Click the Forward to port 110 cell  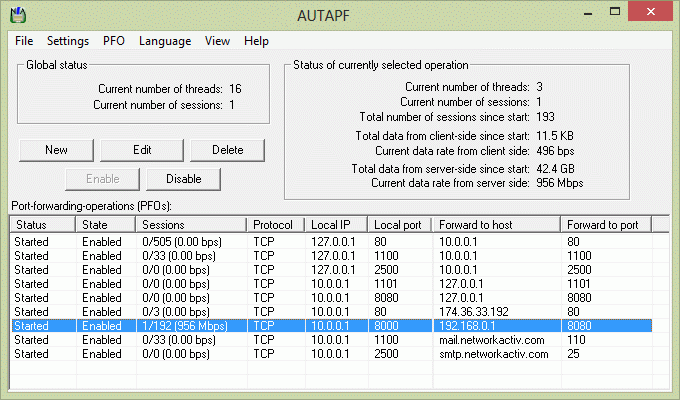click(x=606, y=340)
